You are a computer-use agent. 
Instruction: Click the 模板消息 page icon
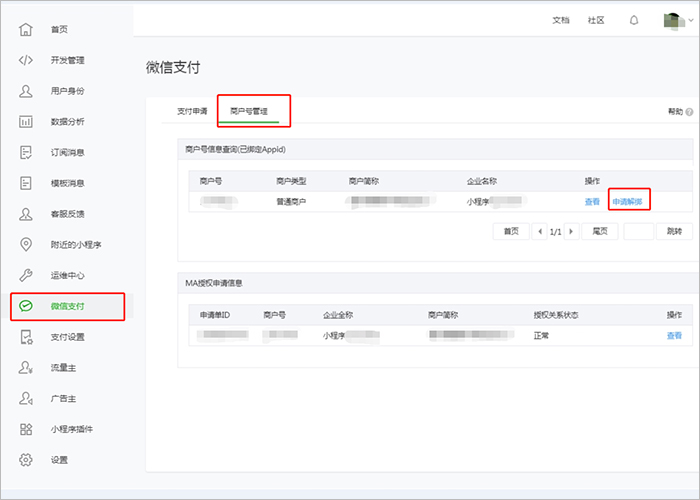pos(26,183)
